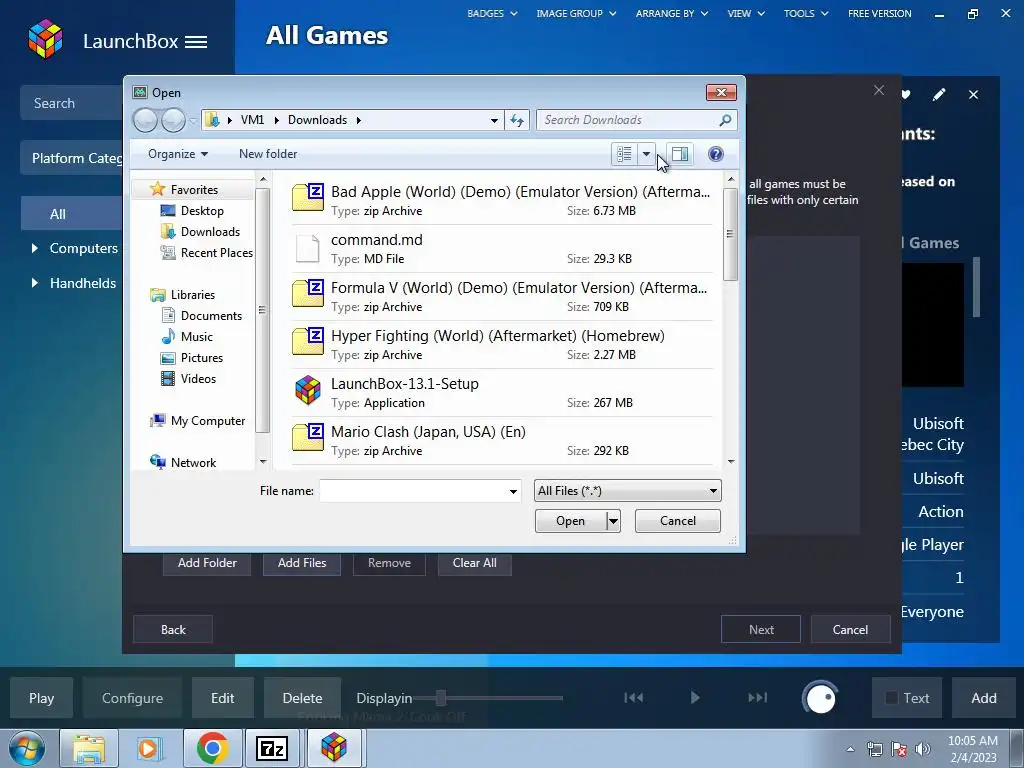Click the volume knob in bottom bar
The image size is (1024, 768).
pyautogui.click(x=820, y=698)
